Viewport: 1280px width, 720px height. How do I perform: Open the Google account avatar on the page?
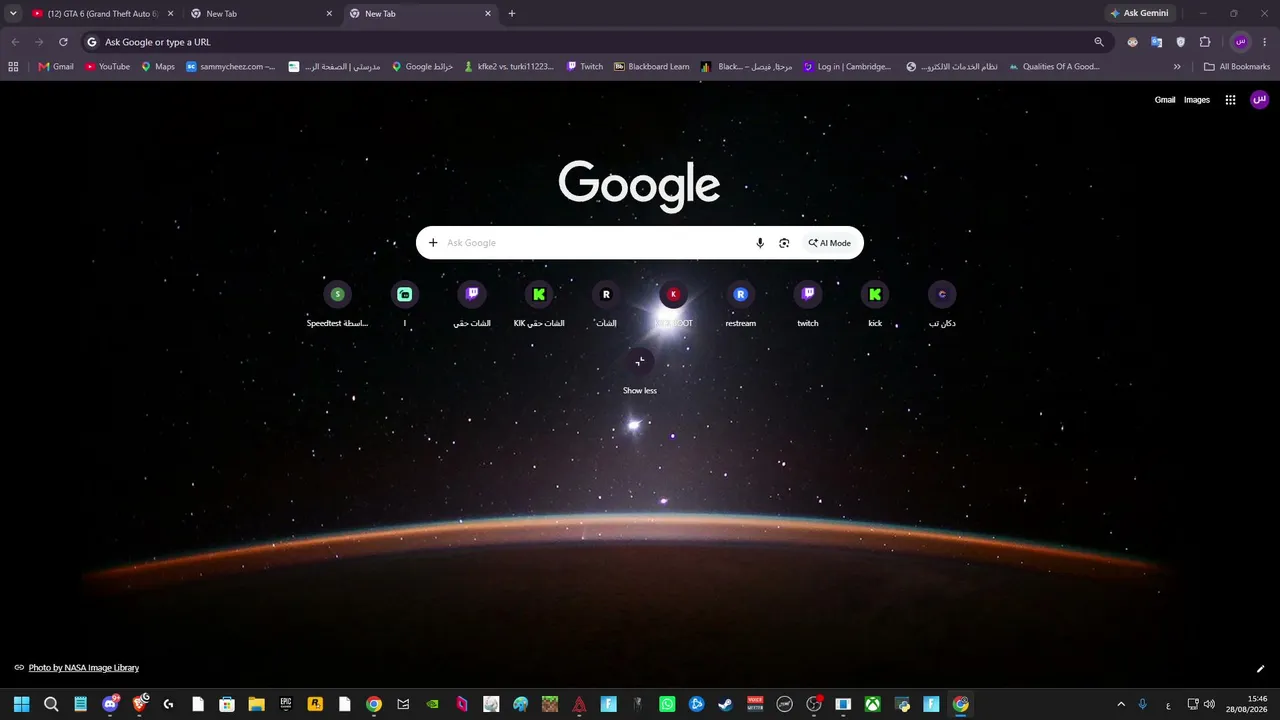[1260, 100]
